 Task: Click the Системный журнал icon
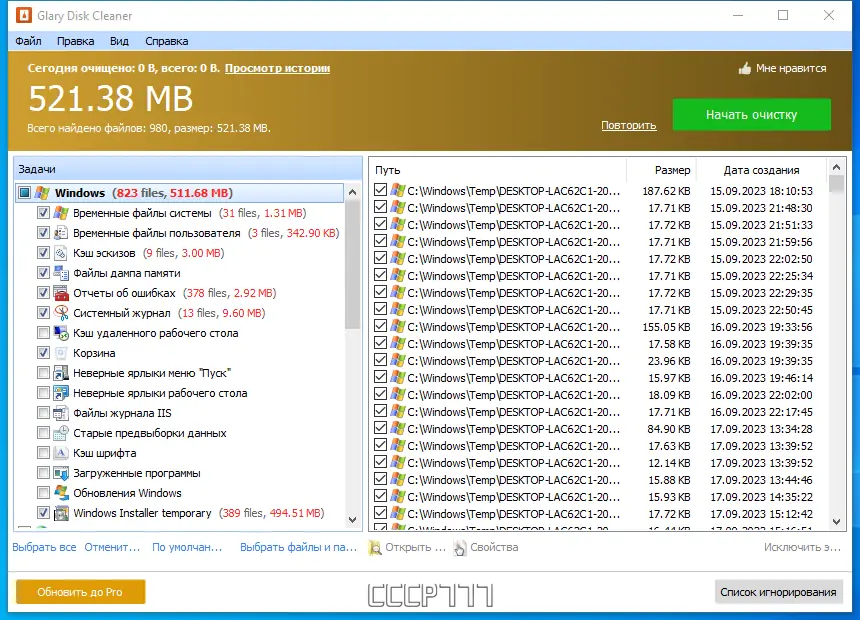point(61,313)
